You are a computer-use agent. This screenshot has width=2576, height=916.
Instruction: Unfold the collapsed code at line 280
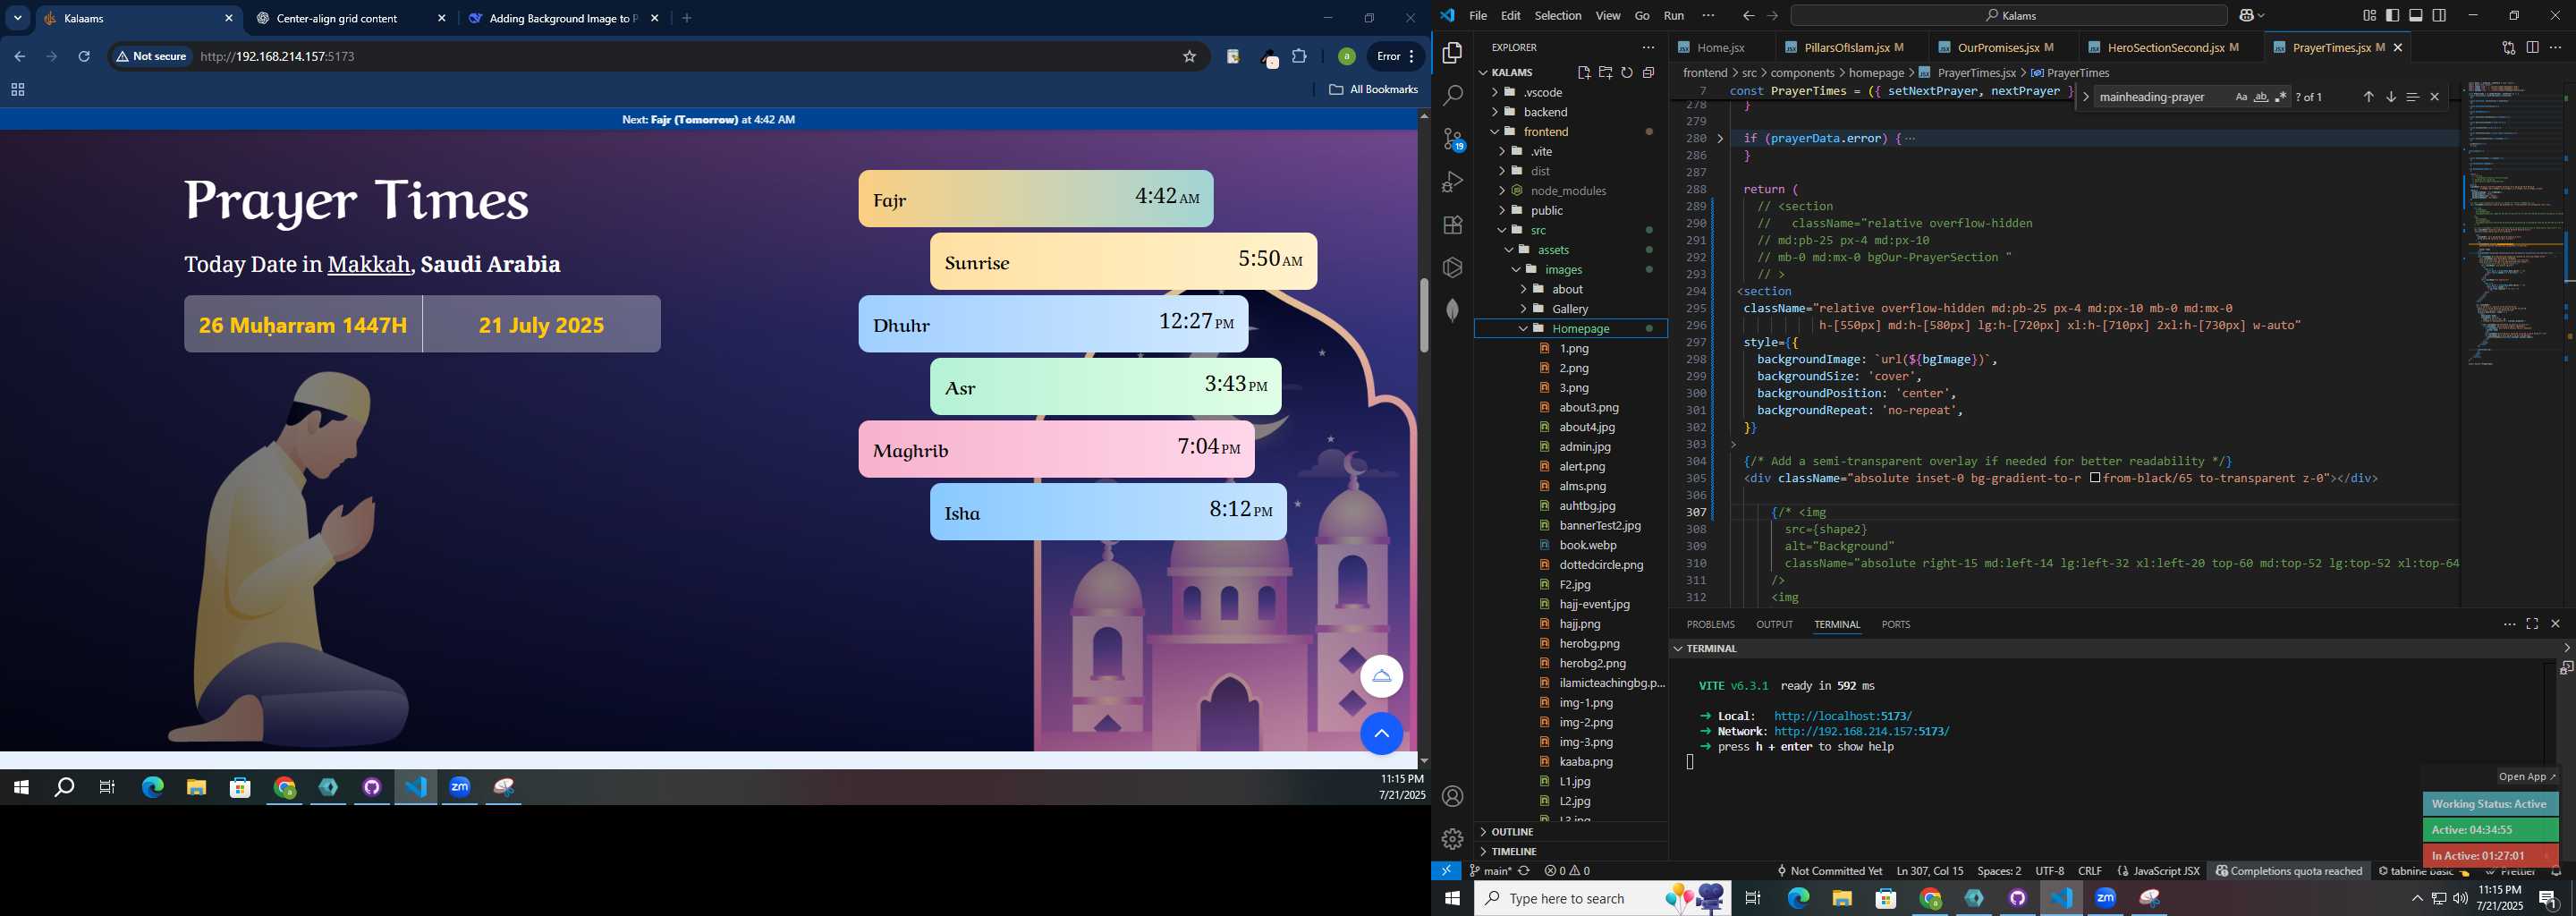(x=1720, y=139)
